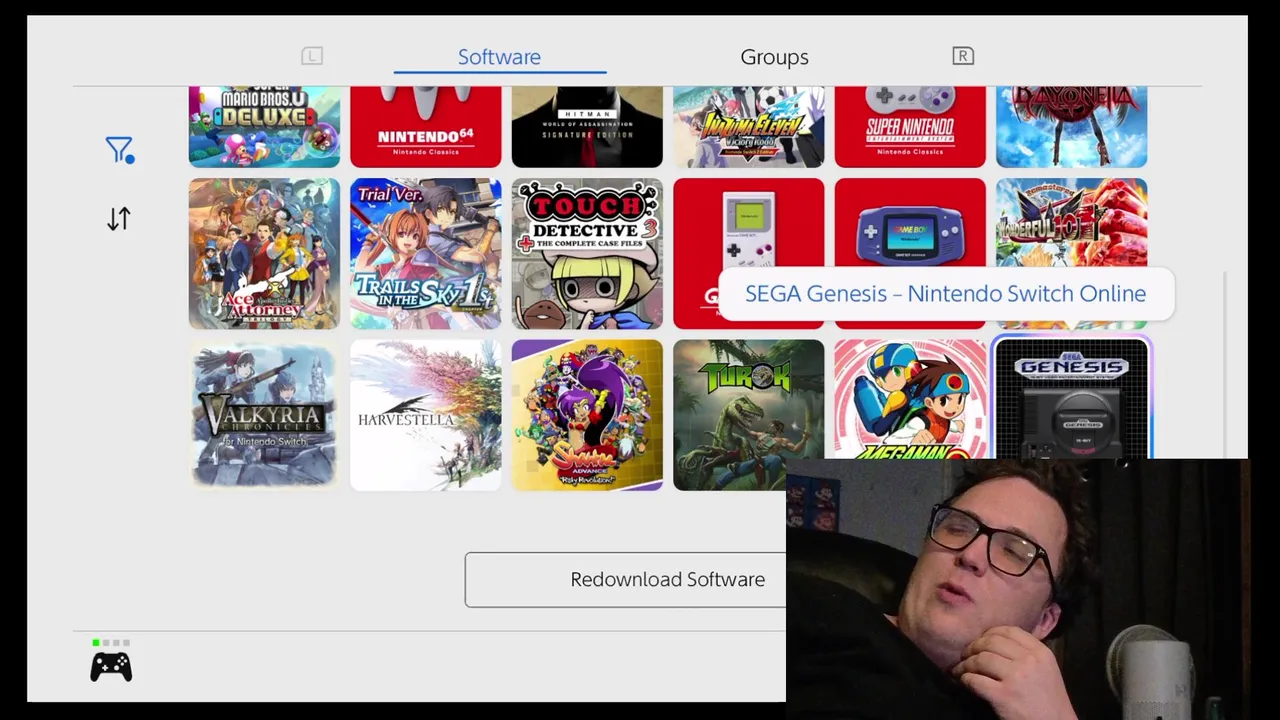Select the controller icon at bottom left

[111, 667]
